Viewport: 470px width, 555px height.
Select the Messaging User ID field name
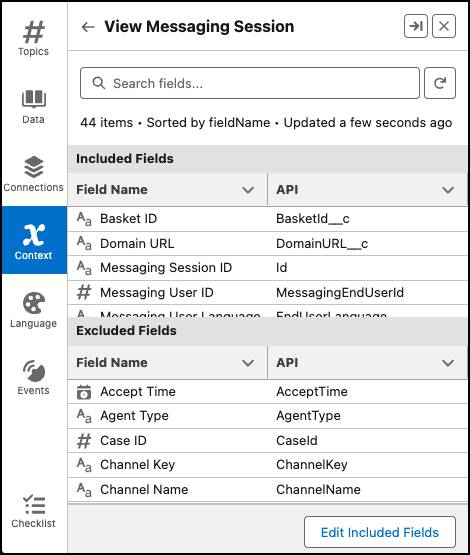coord(157,293)
